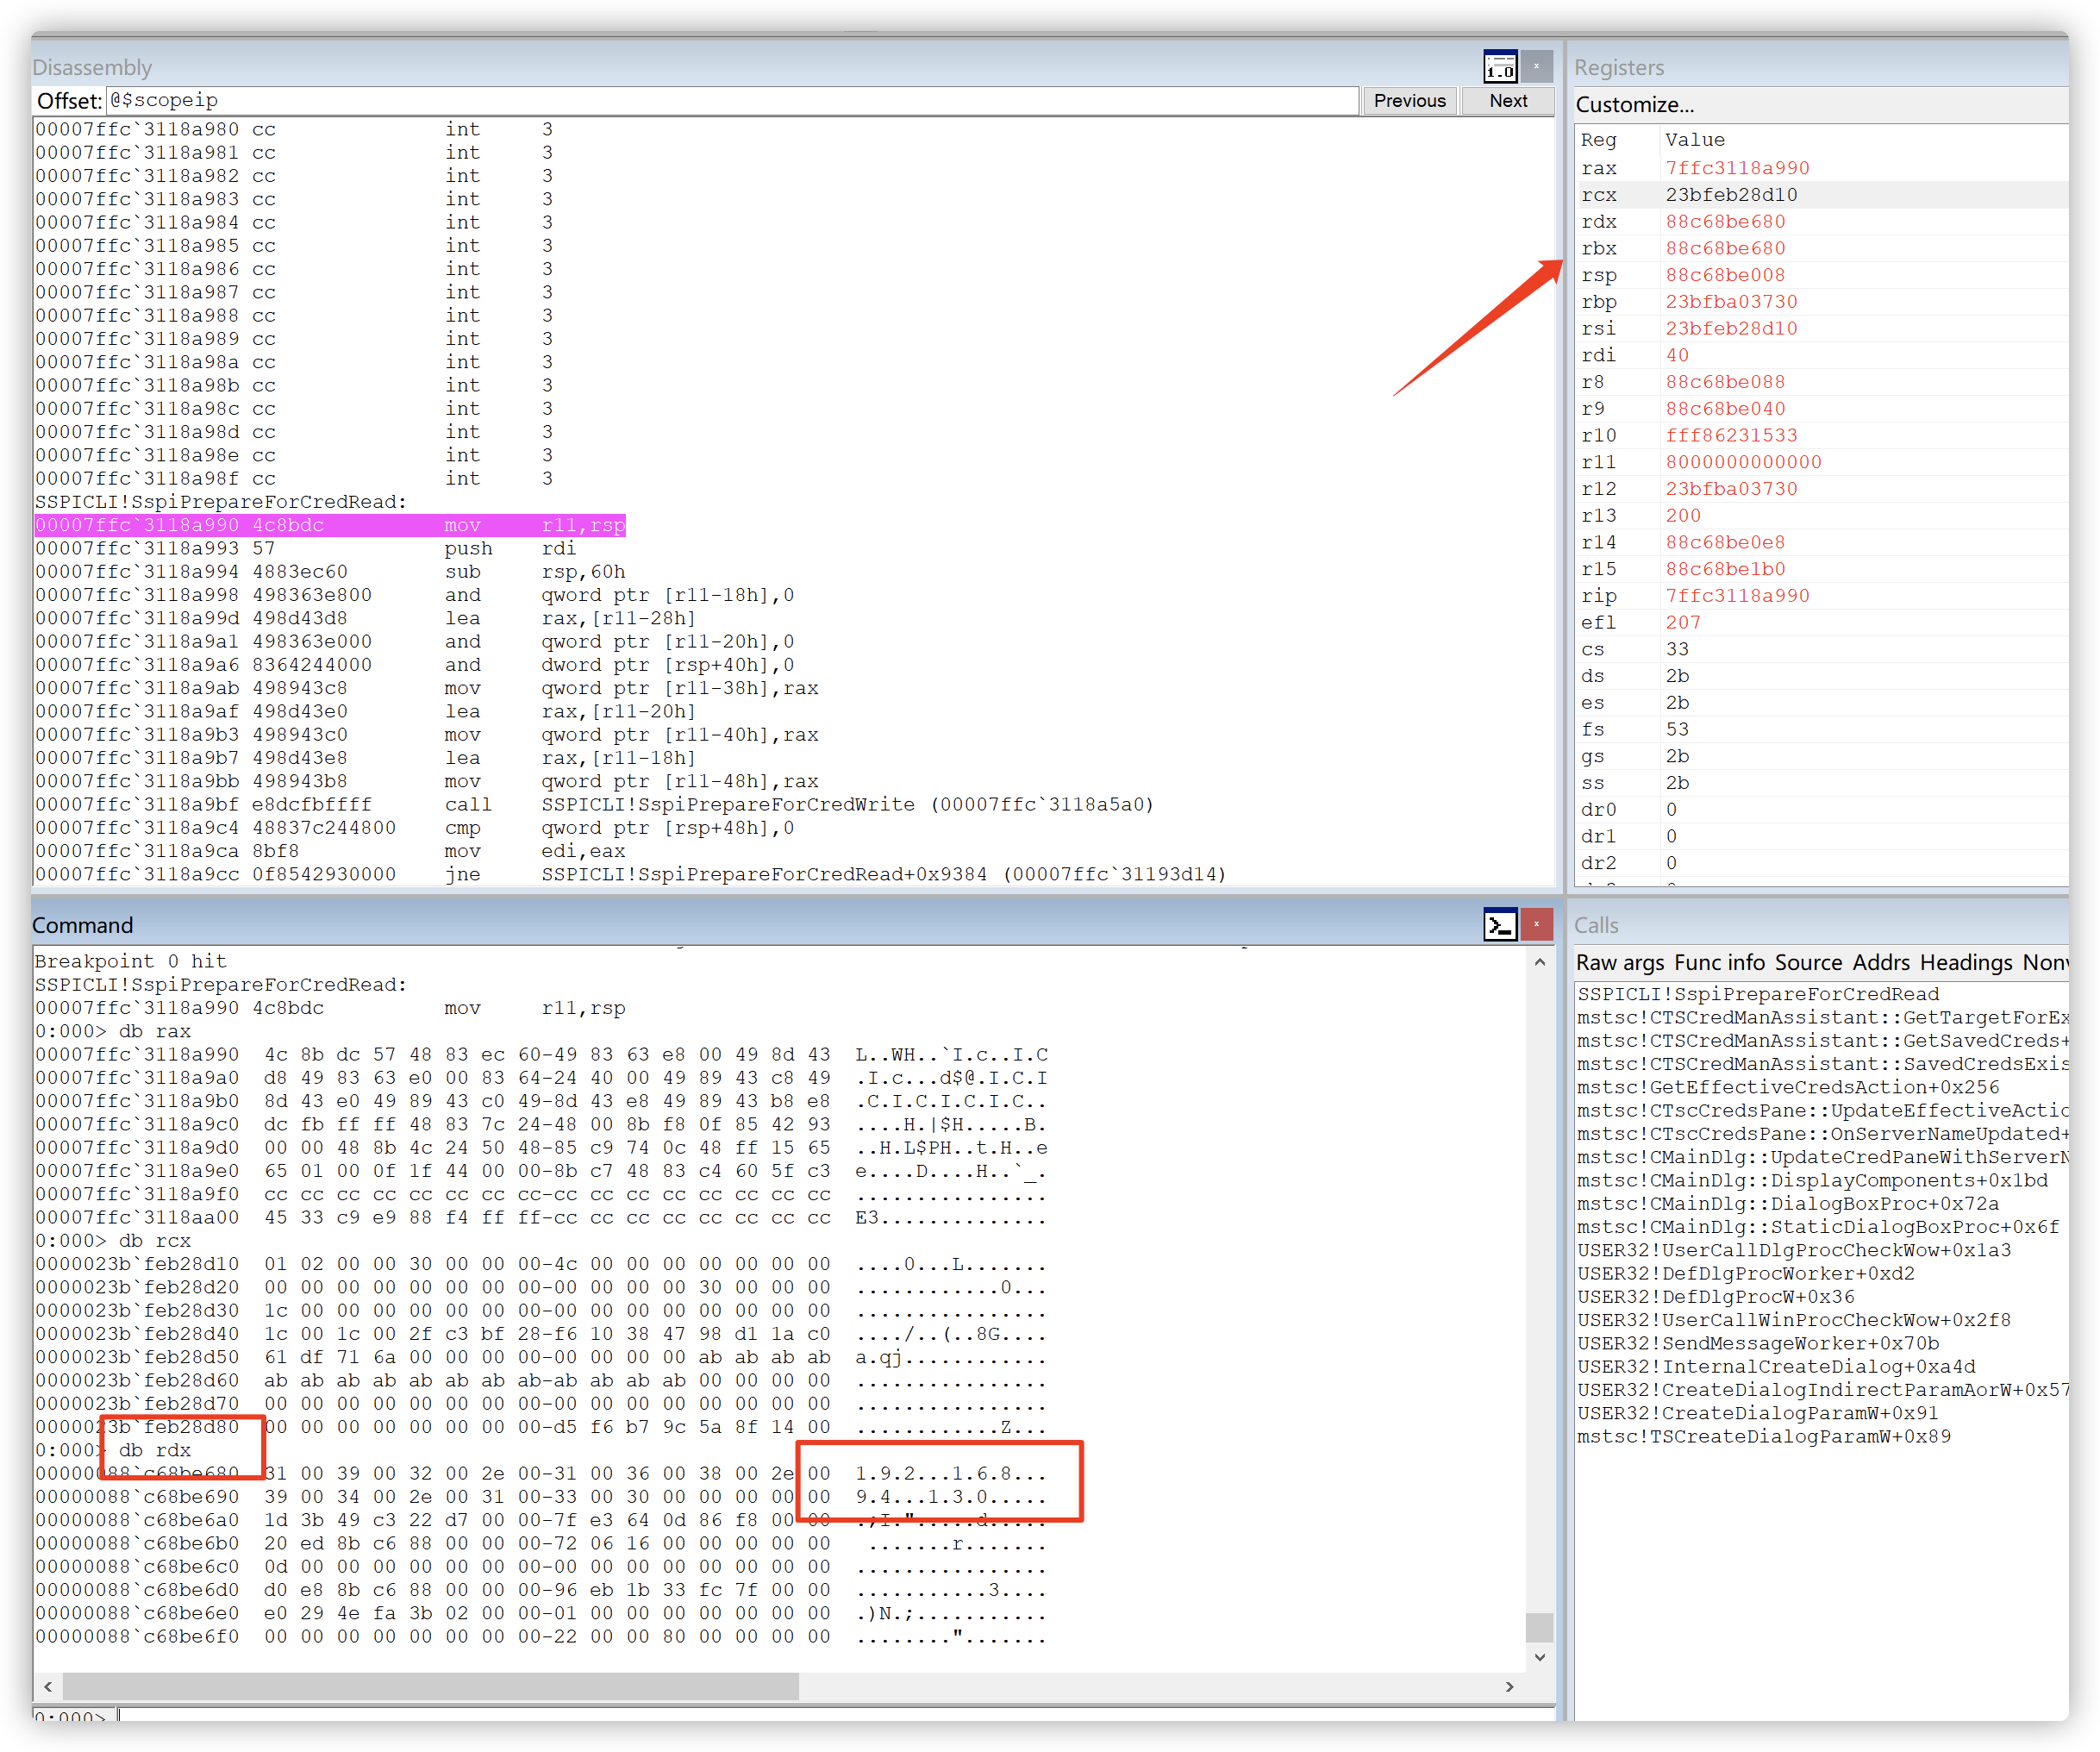Toggle Func info in Calls
This screenshot has height=1752, width=2100.
point(1719,962)
